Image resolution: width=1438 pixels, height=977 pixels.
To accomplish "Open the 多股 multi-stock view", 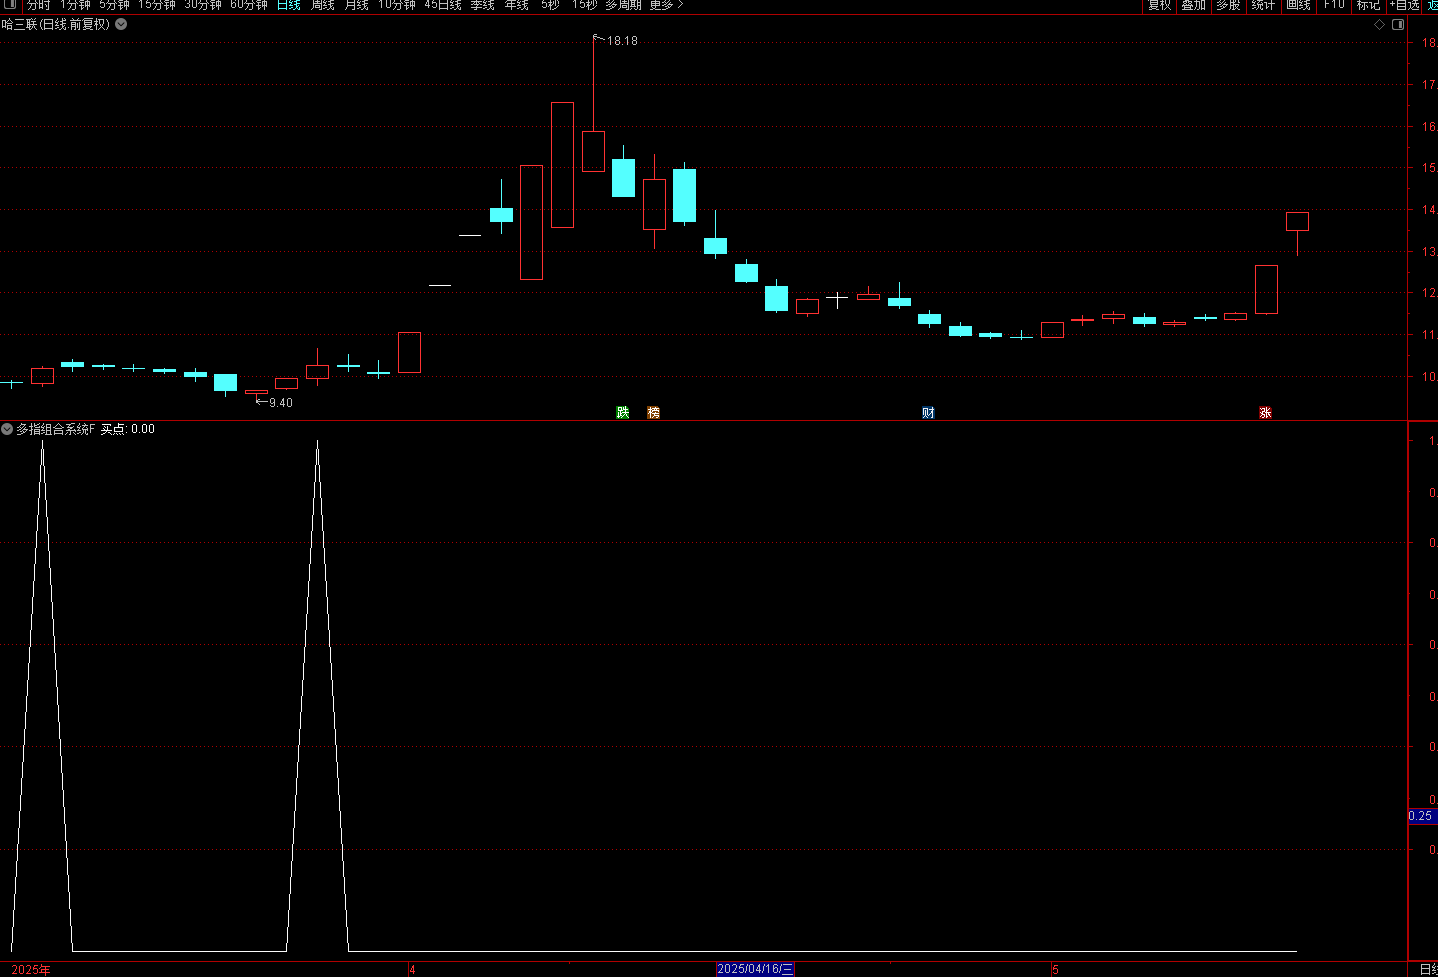I will (1228, 5).
